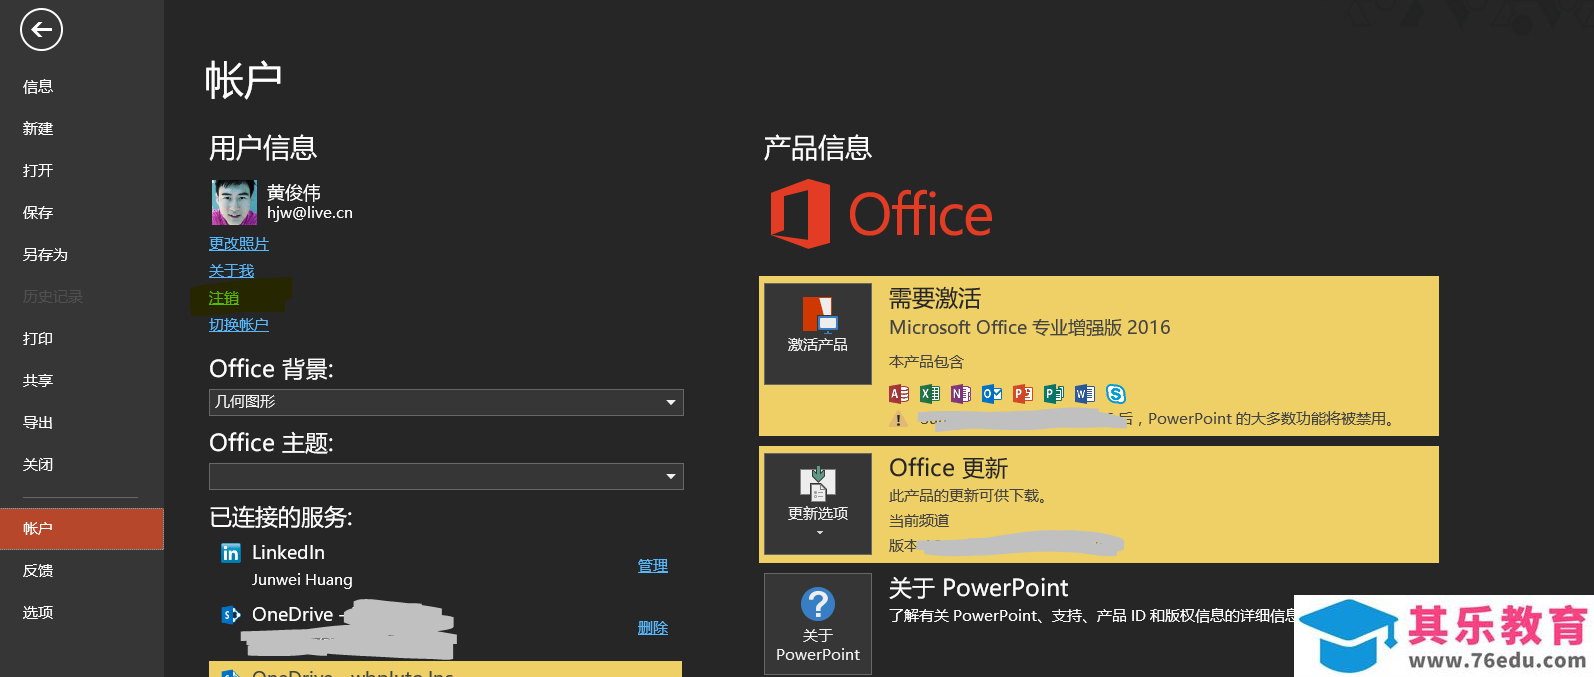Select 新建 in the sidebar
The image size is (1594, 677).
coord(82,129)
